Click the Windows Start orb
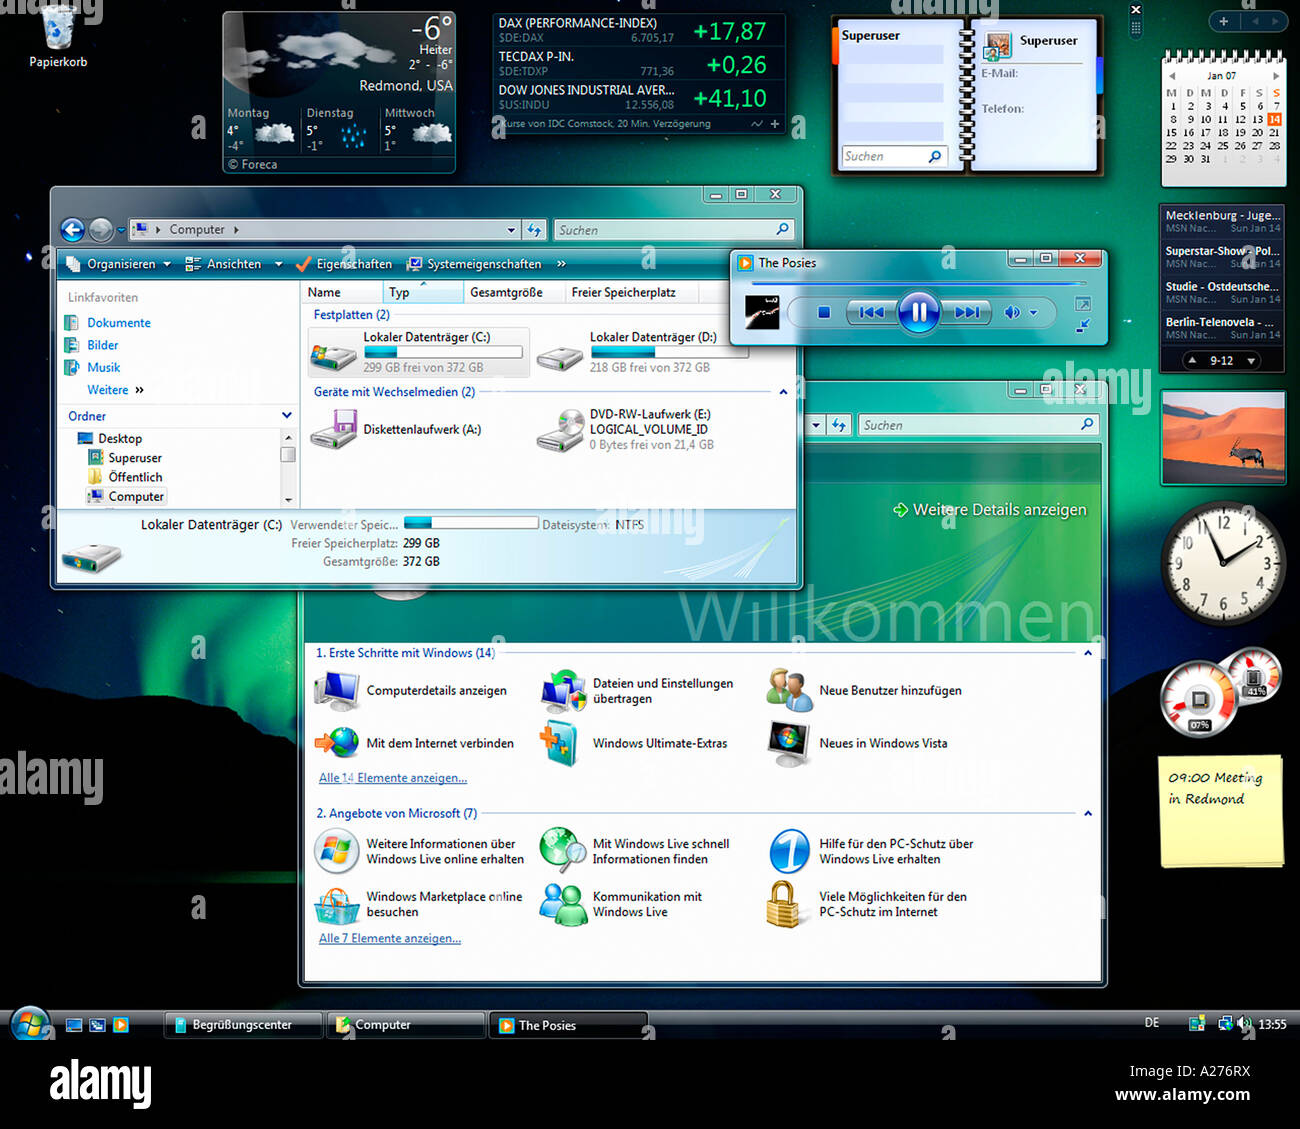 tap(30, 1024)
